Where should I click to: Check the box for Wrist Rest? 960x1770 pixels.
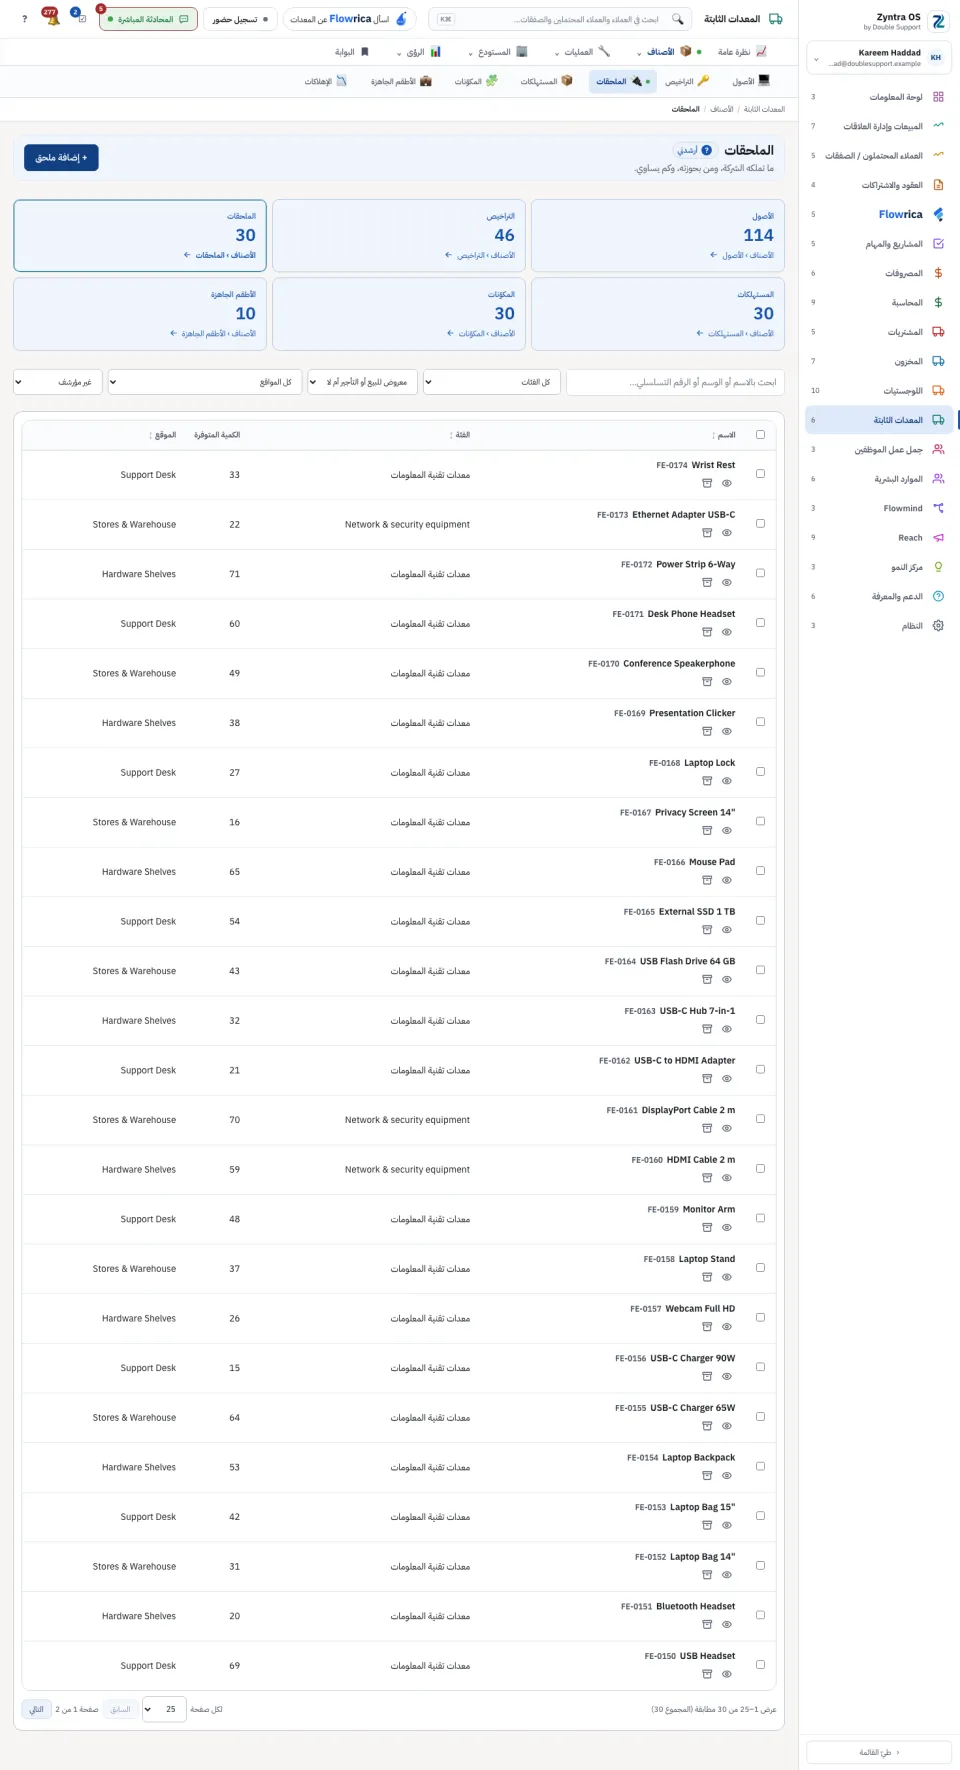(x=760, y=474)
